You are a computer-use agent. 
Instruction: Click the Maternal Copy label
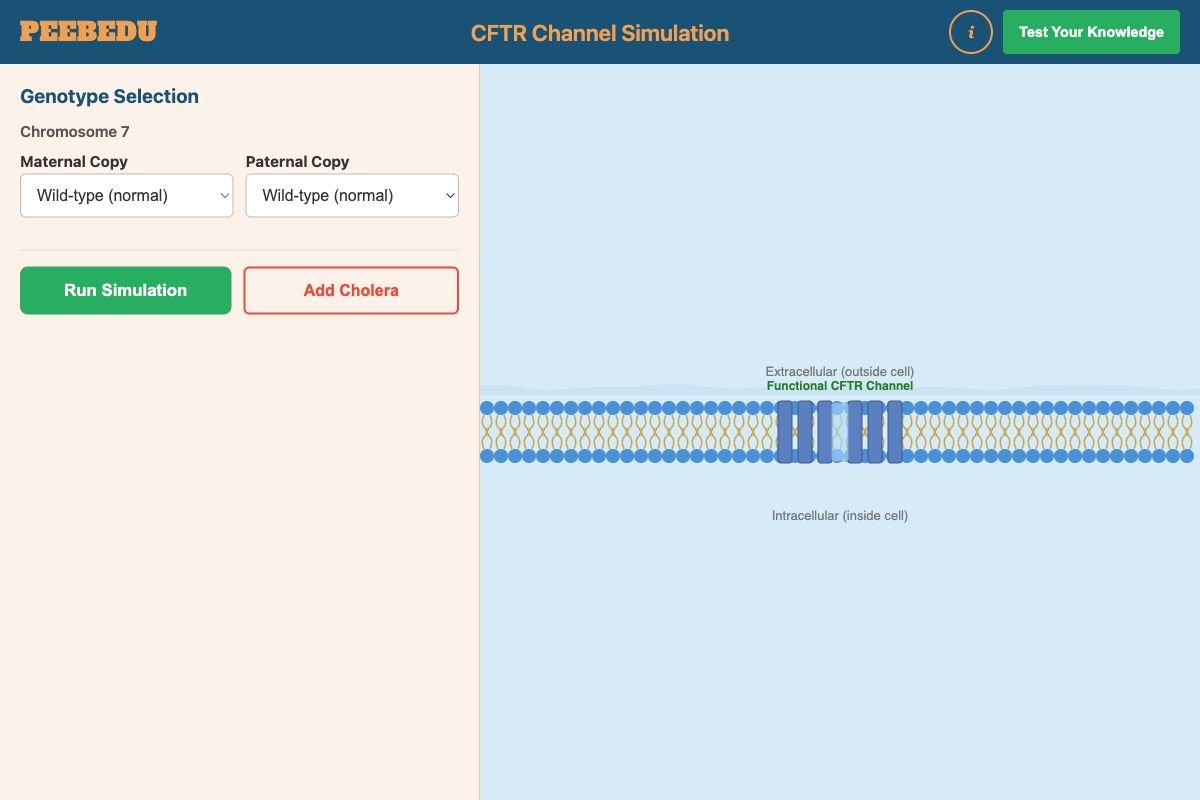[x=73, y=161]
